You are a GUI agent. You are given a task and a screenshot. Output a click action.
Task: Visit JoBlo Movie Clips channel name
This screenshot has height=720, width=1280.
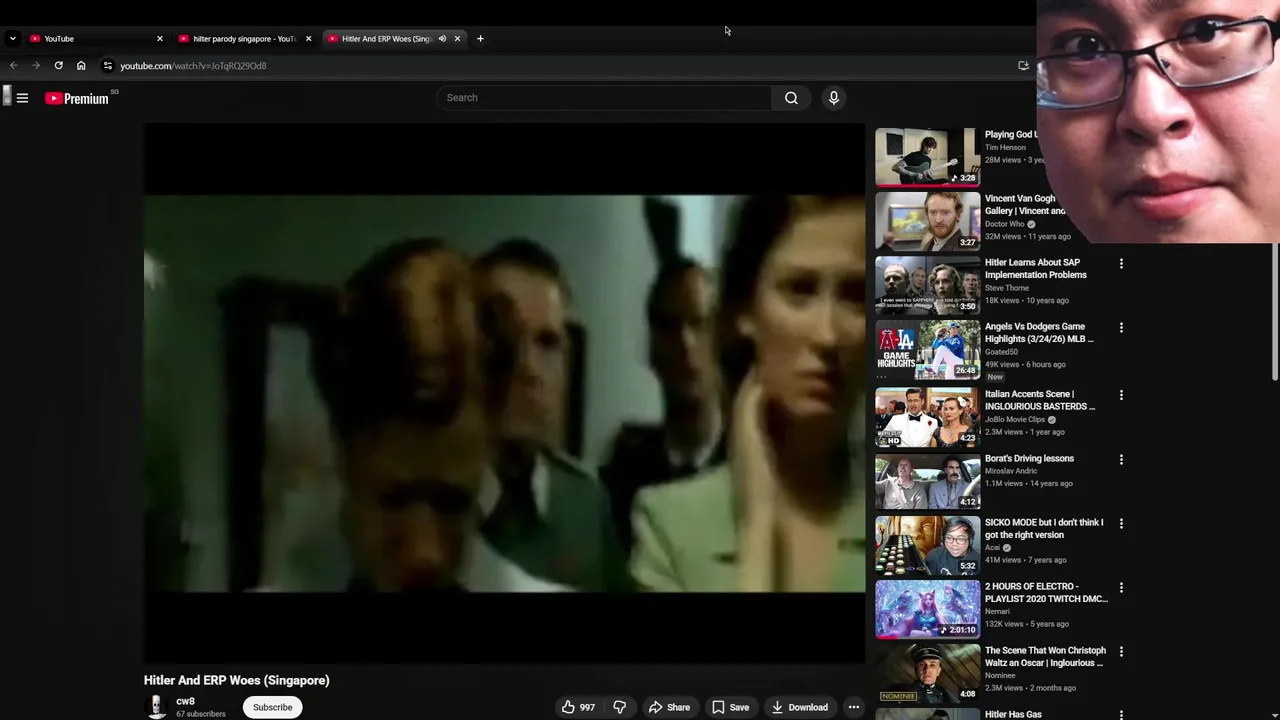(x=1014, y=420)
